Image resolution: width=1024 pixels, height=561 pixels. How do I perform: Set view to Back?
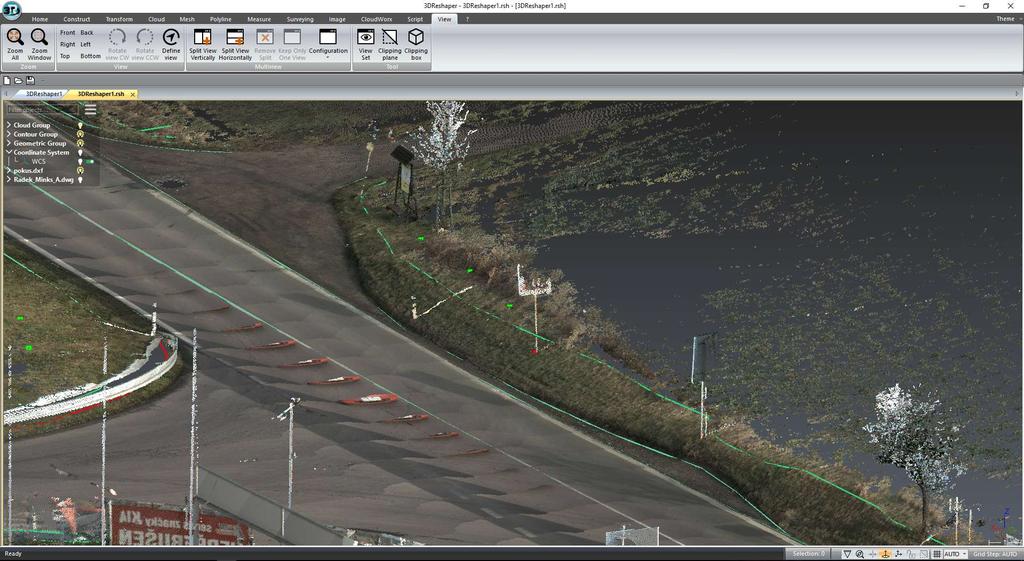(87, 33)
